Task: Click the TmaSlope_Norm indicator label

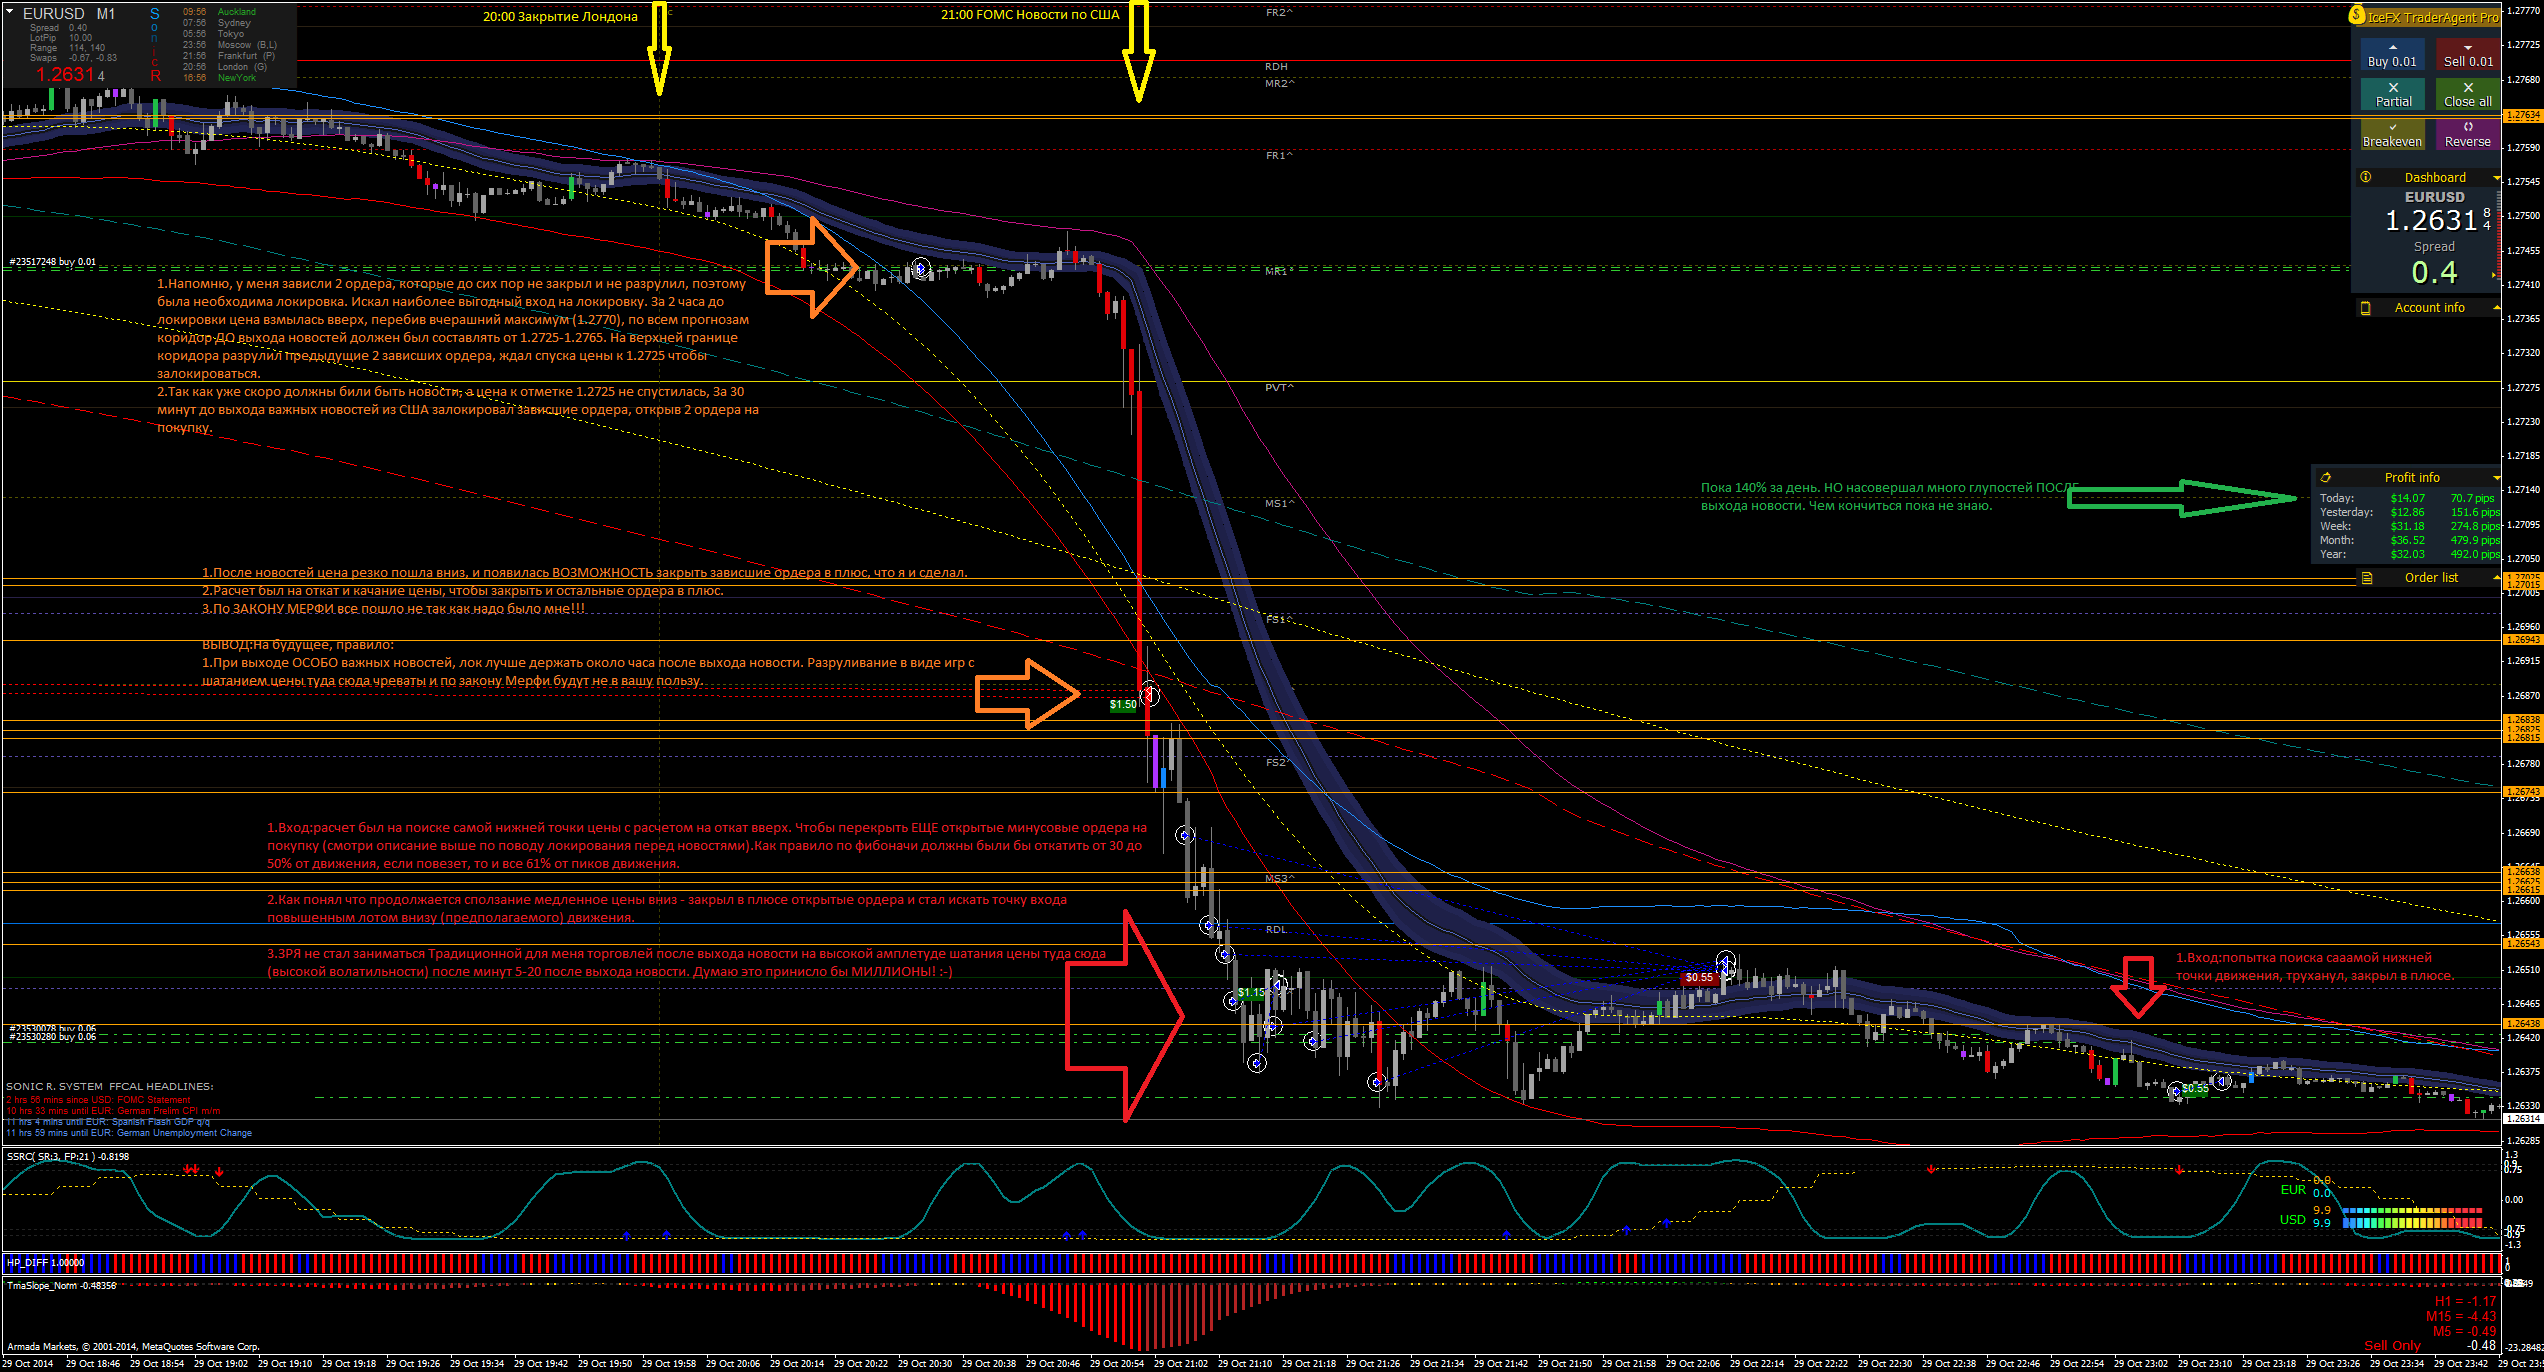Action: coord(62,1286)
